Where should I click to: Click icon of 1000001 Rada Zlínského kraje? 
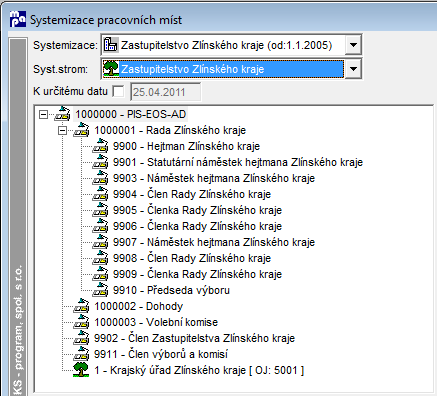81,130
